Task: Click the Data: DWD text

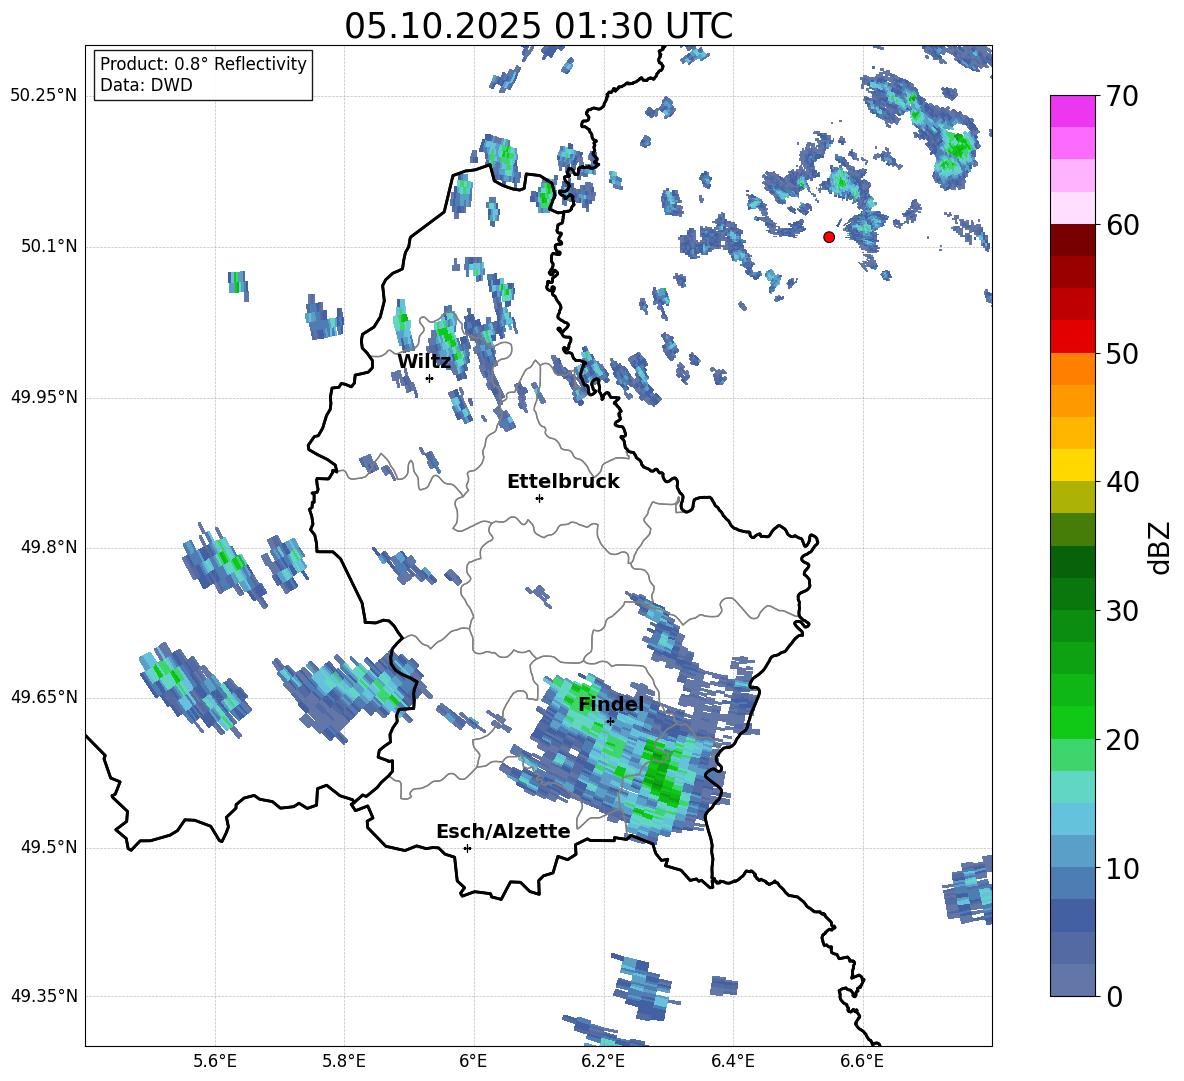Action: (146, 85)
